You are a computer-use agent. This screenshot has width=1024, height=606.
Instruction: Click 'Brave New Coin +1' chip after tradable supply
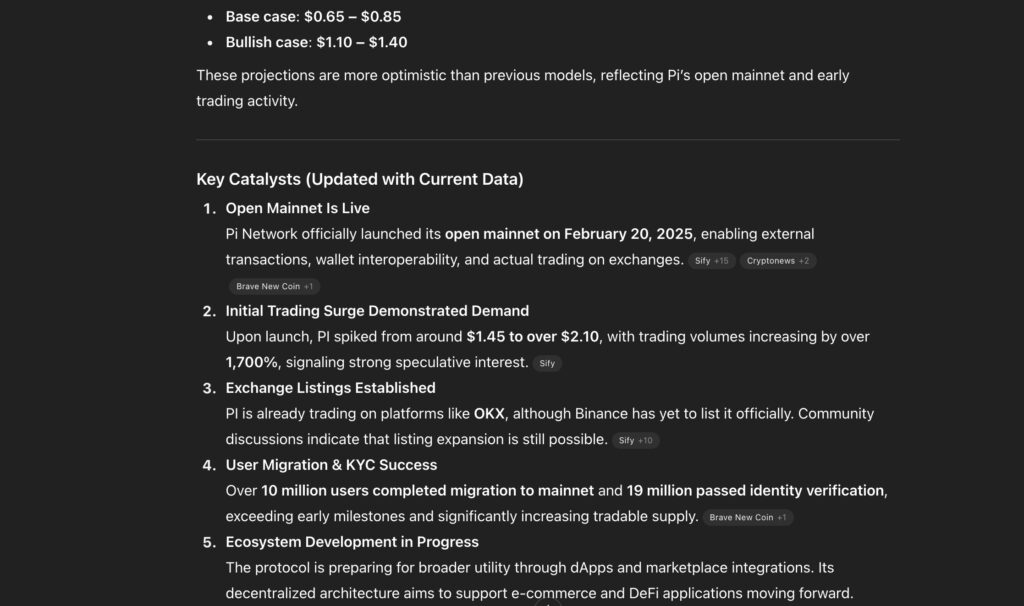coord(747,518)
